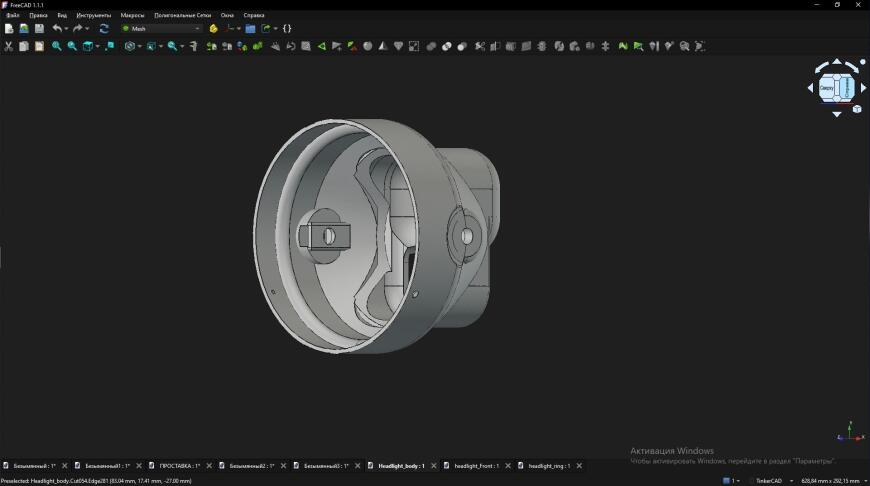The width and height of the screenshot is (870, 486).
Task: Expand the draw style dropdown arrow
Action: (x=139, y=46)
